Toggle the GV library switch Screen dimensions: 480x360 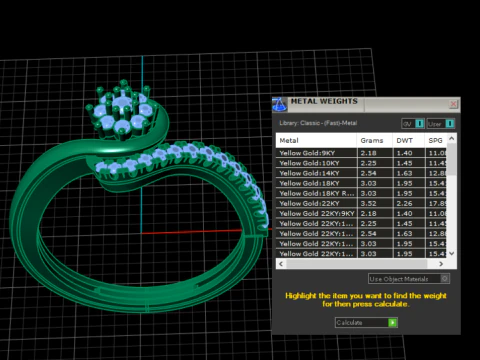(x=413, y=124)
